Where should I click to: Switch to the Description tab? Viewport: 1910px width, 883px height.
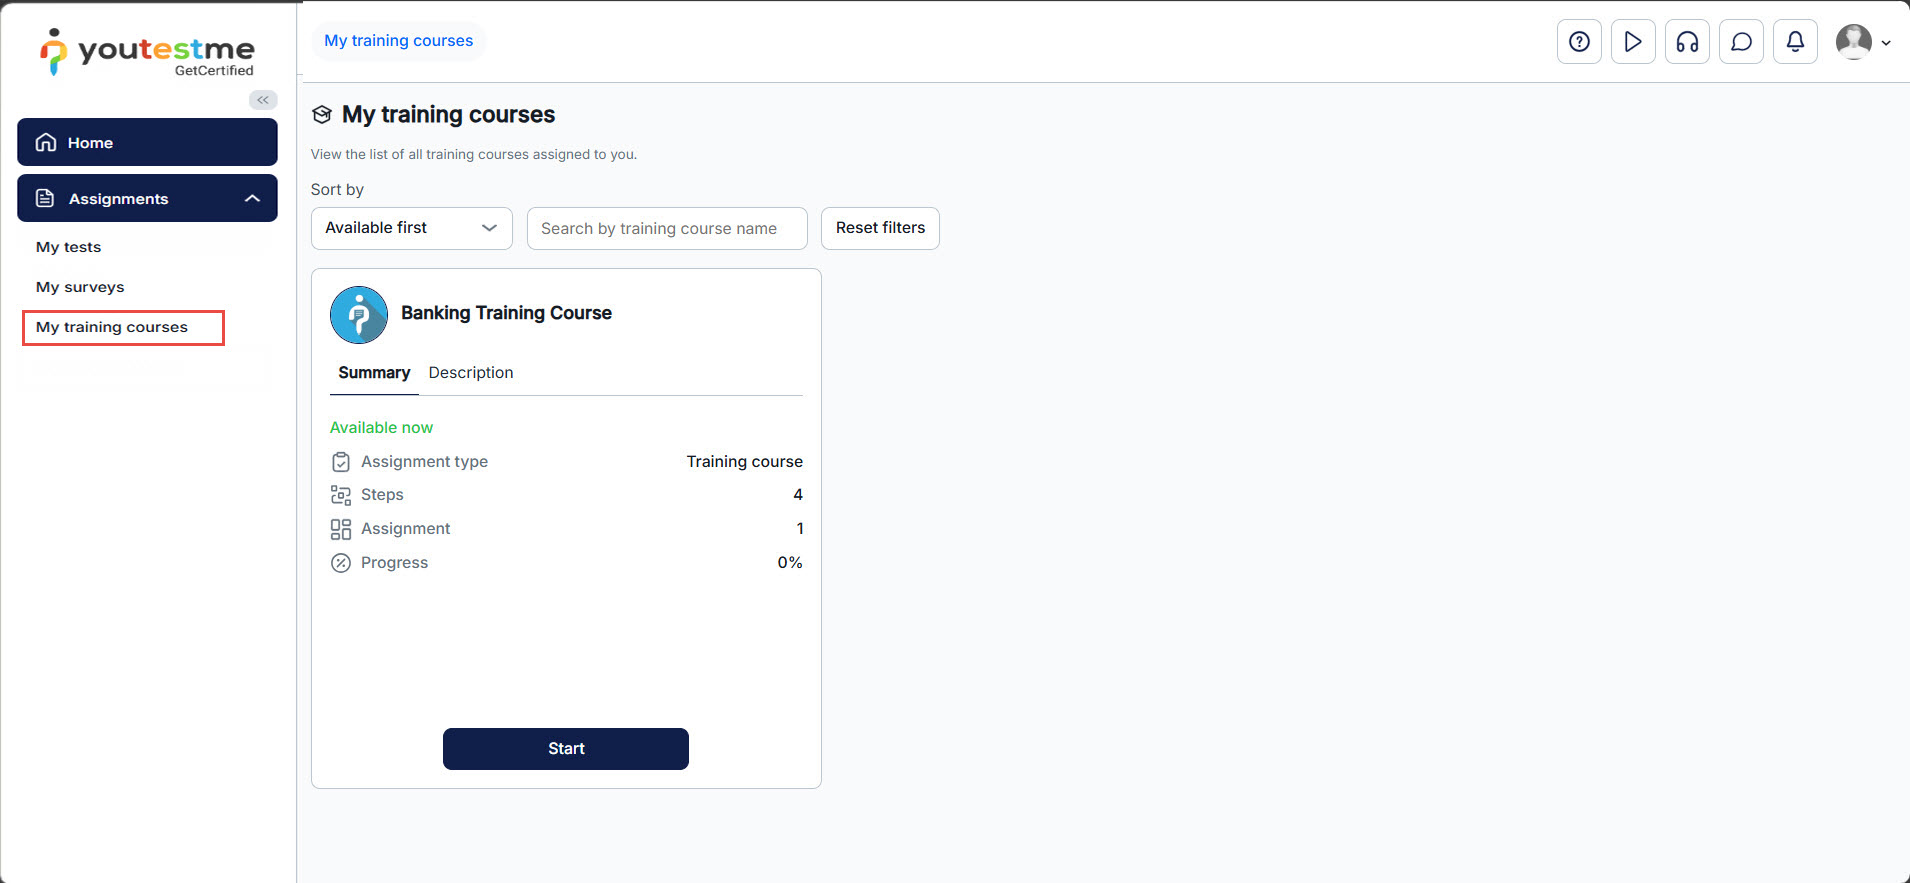471,373
